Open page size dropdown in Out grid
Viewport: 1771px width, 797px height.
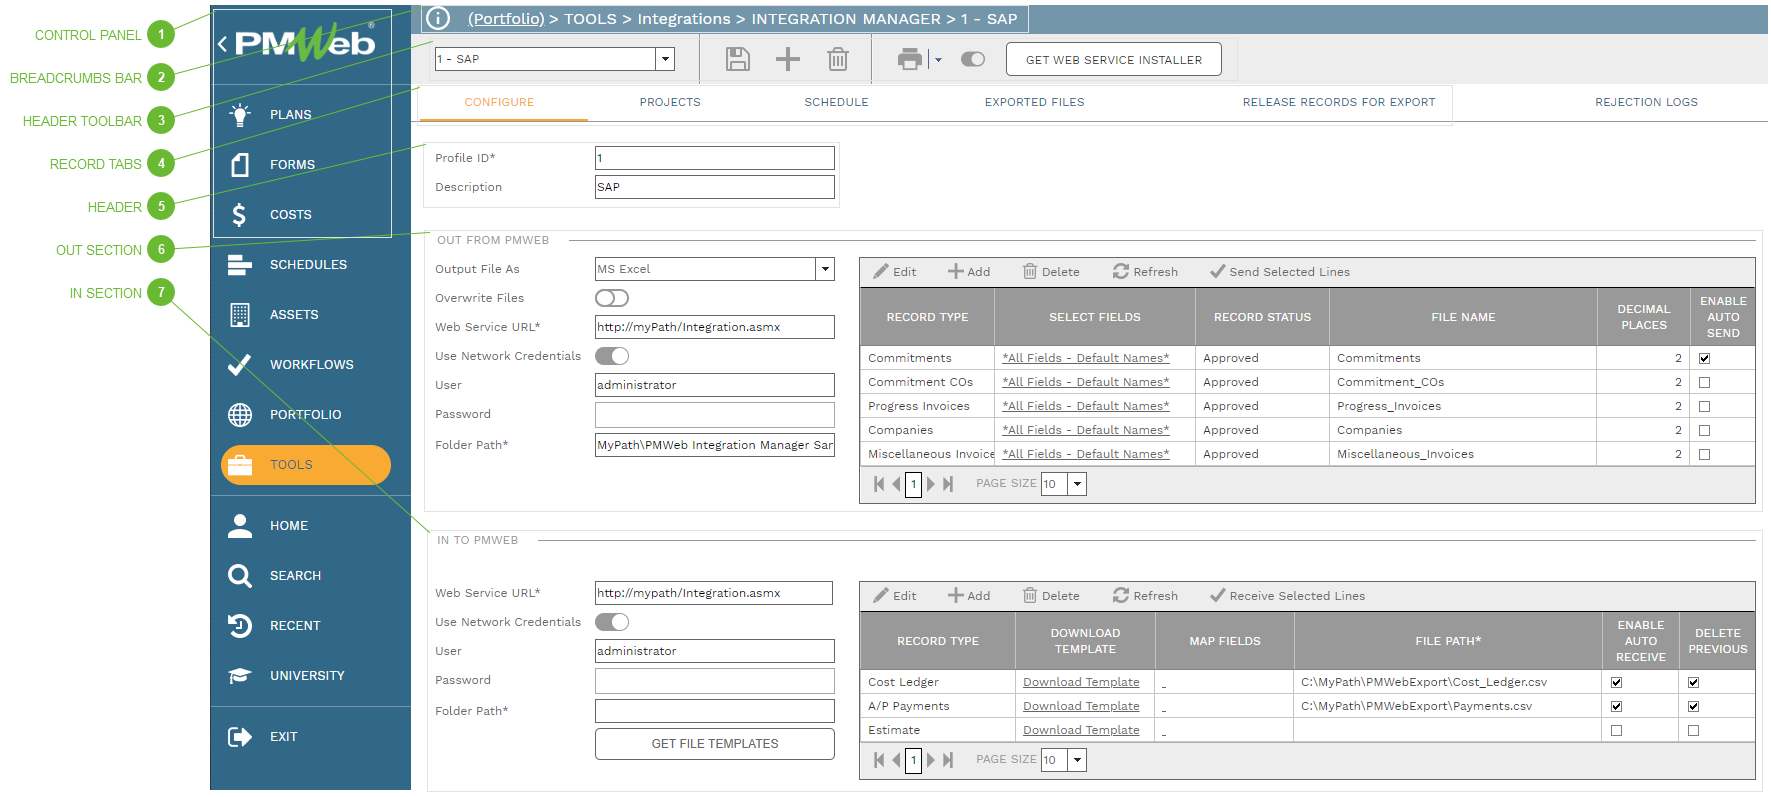[x=1077, y=484]
